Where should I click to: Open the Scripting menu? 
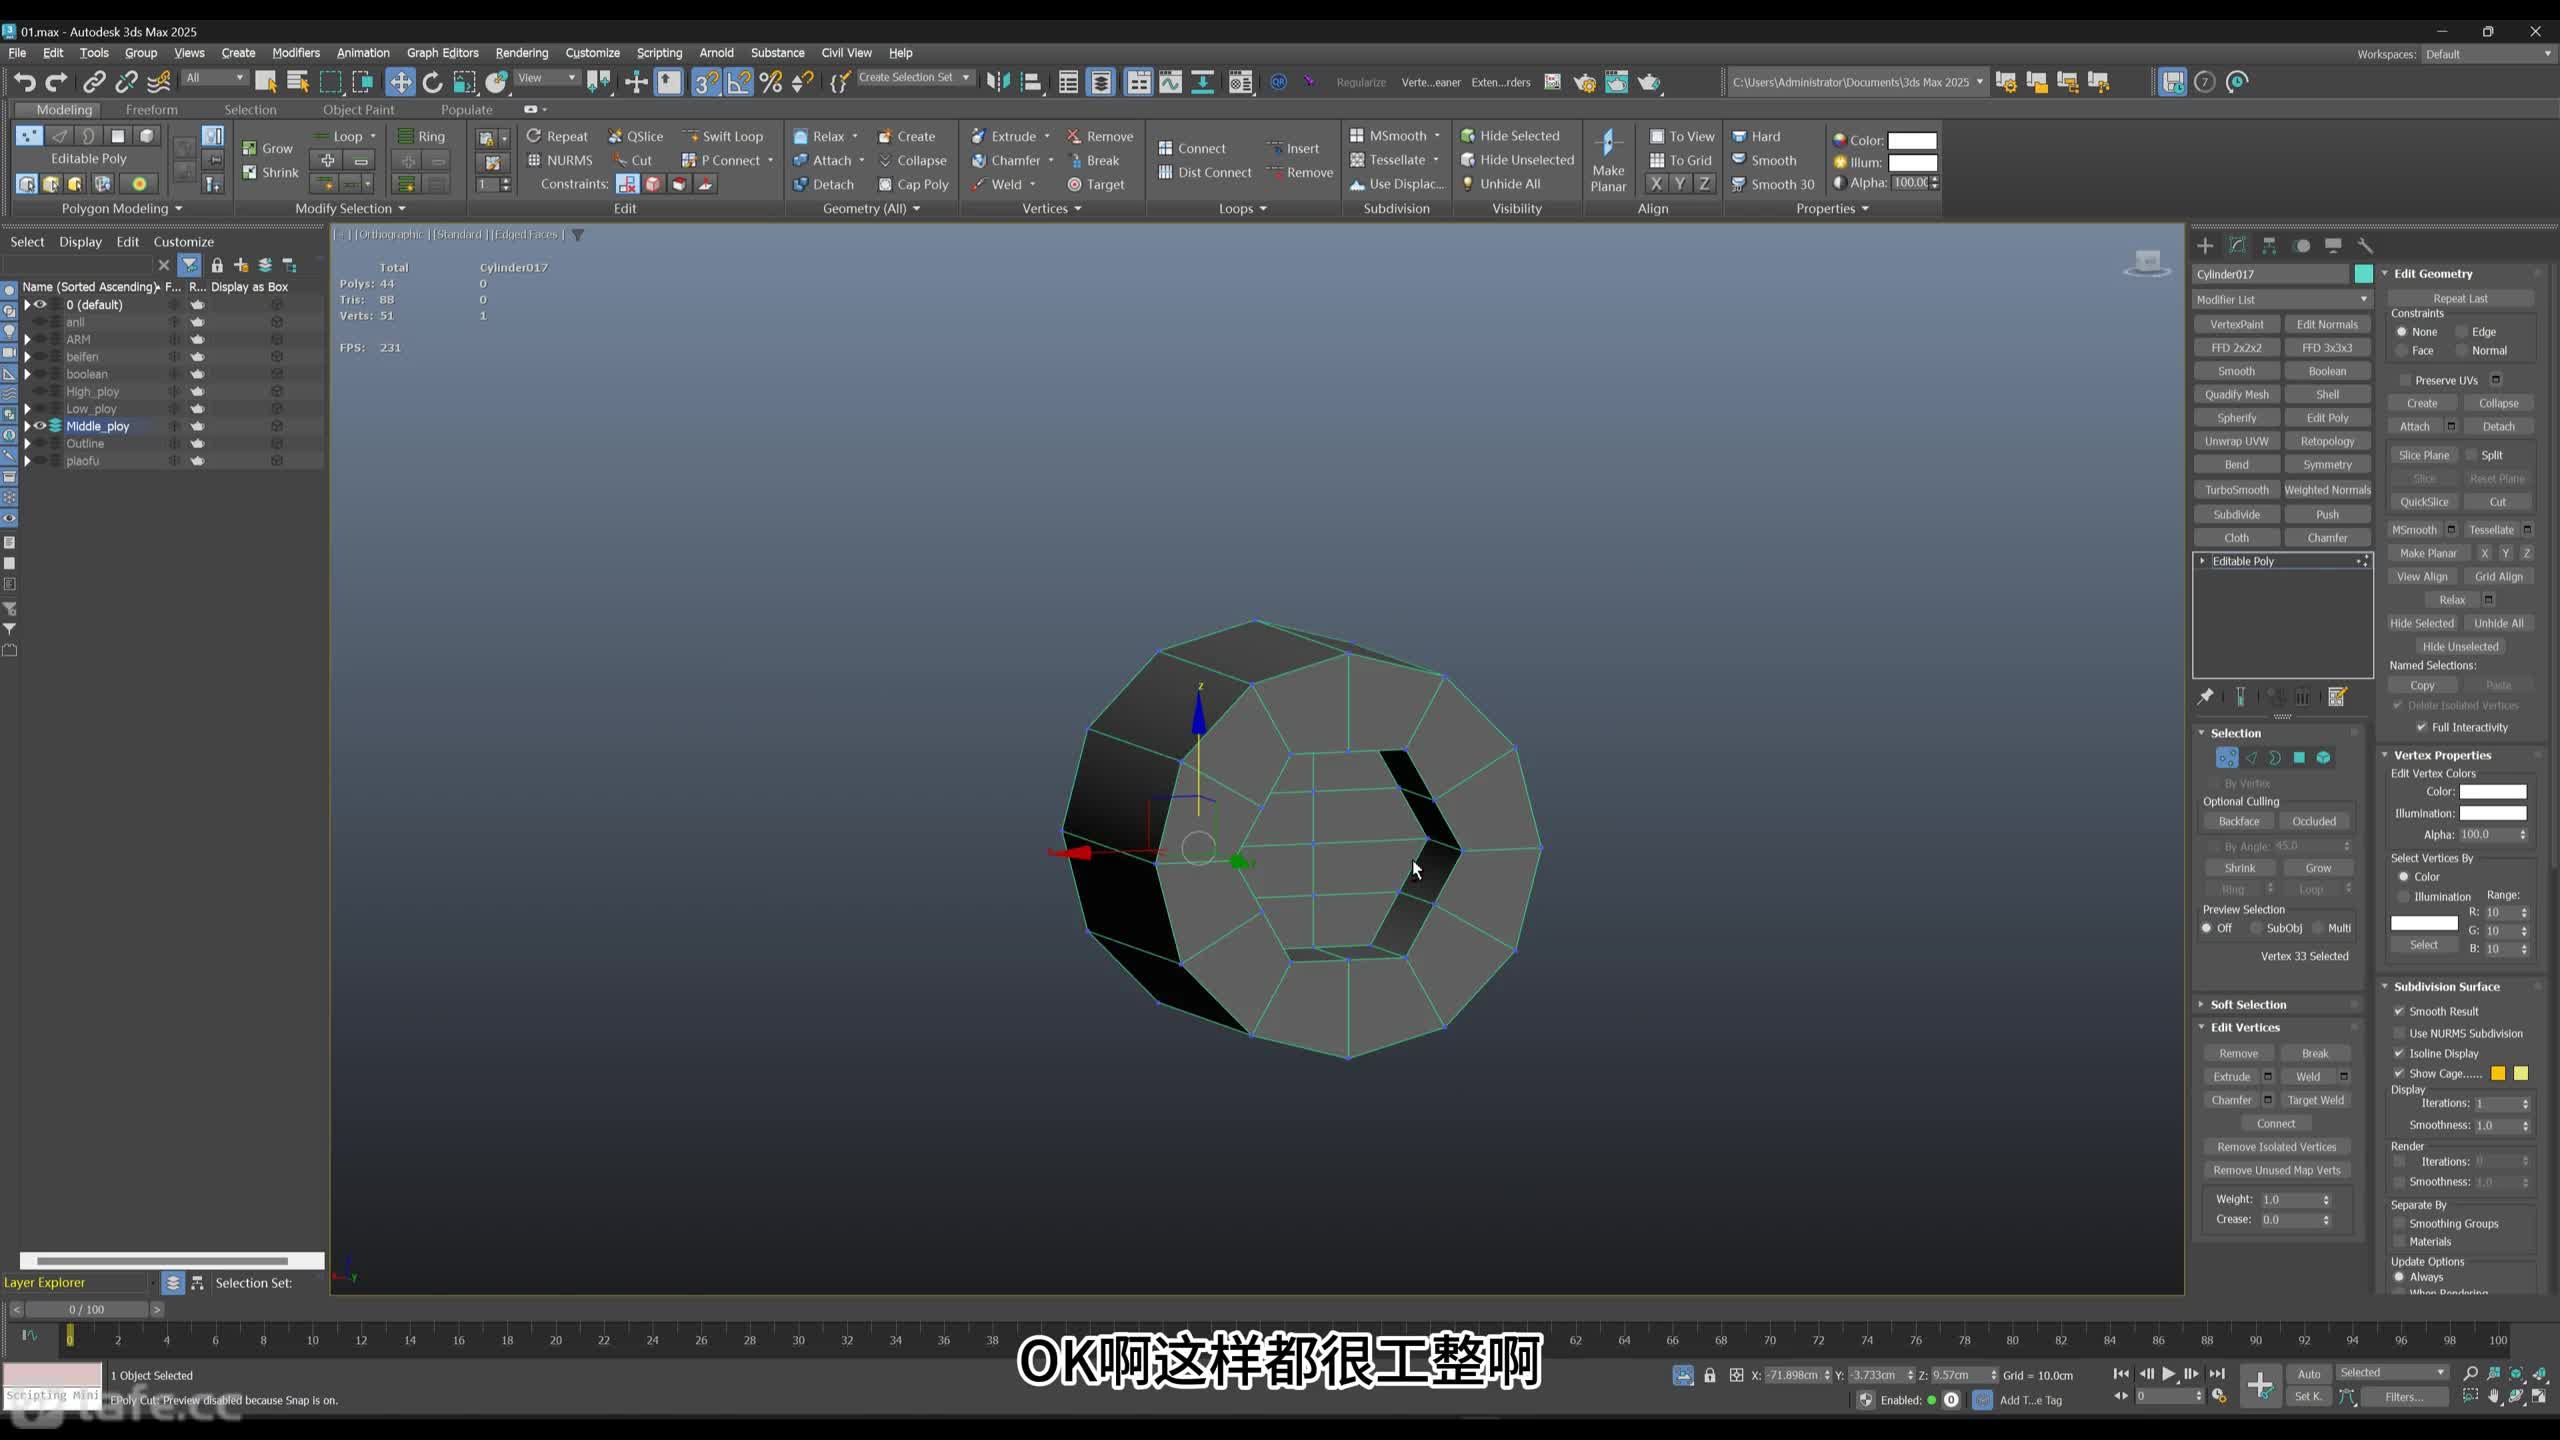(x=659, y=53)
